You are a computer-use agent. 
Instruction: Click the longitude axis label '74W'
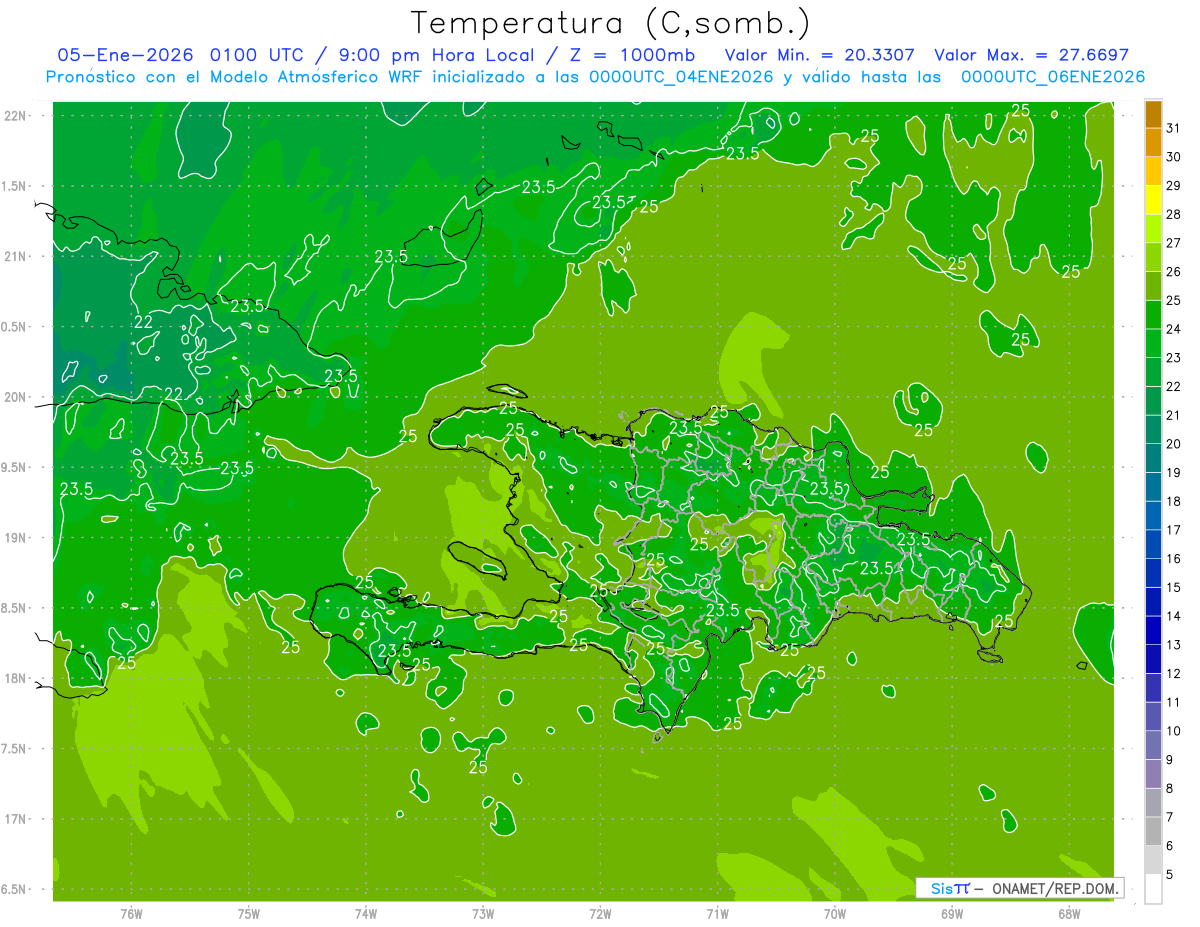pos(365,913)
